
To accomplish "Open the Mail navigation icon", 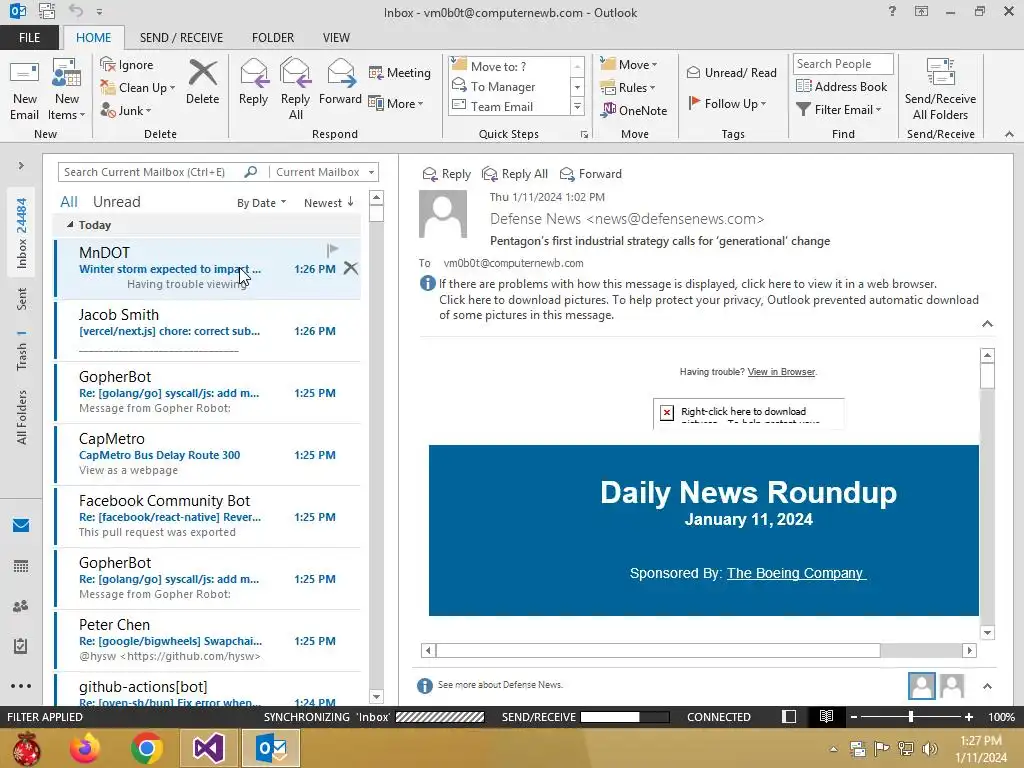I will click(21, 526).
